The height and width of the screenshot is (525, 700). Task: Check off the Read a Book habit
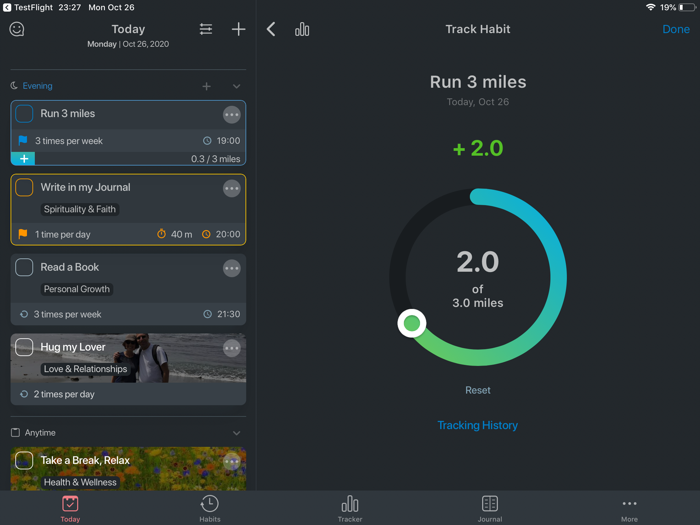pyautogui.click(x=24, y=267)
